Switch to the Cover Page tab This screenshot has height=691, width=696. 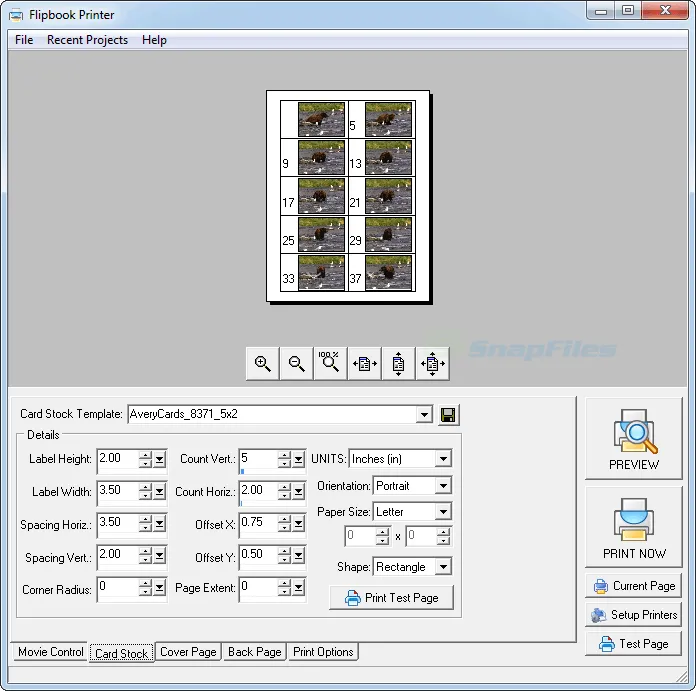[188, 652]
